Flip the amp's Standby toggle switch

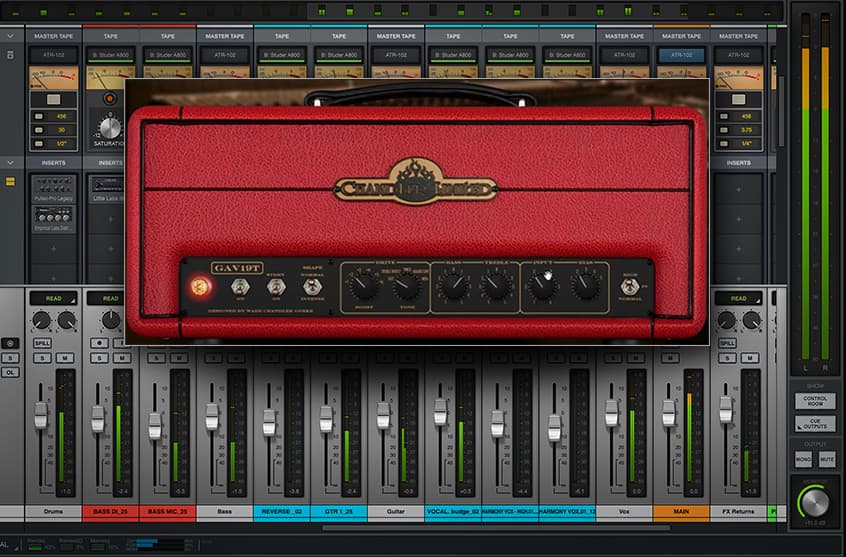pyautogui.click(x=276, y=287)
